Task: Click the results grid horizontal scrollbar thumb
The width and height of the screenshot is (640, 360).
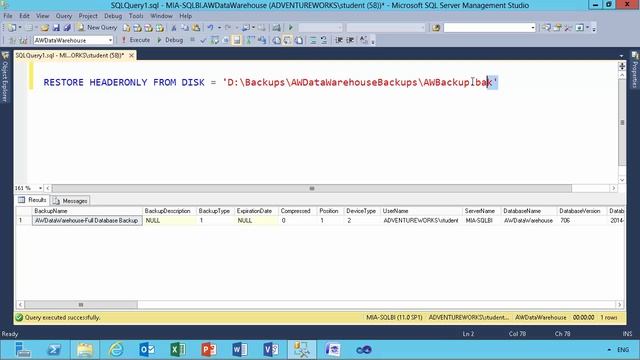Action: pos(81,304)
